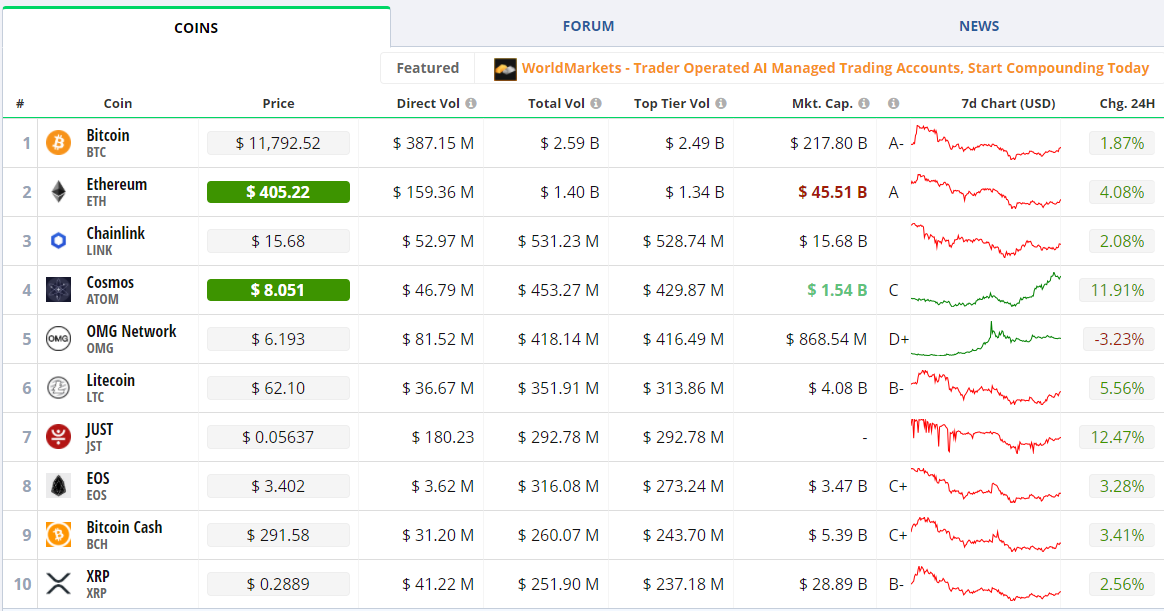The width and height of the screenshot is (1164, 611).
Task: Click the EOS logo icon
Action: 59,486
